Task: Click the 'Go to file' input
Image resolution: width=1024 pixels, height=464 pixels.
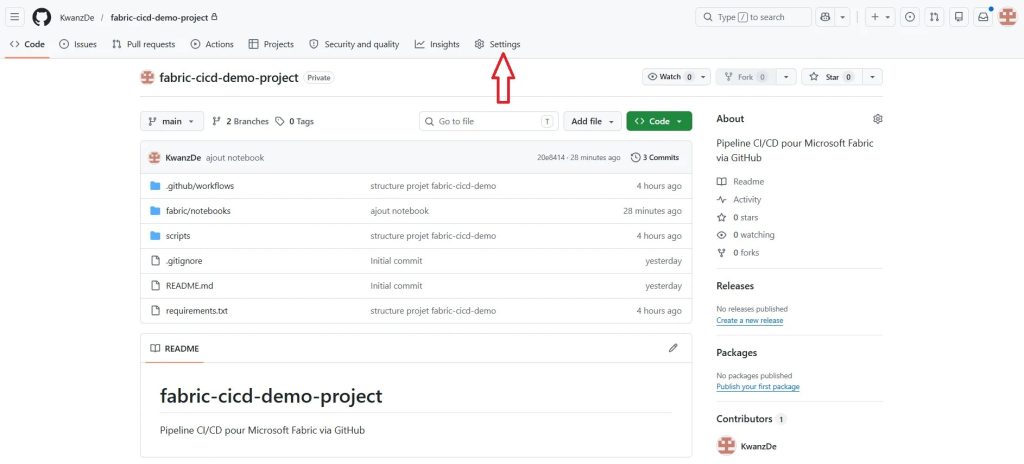Action: (489, 122)
